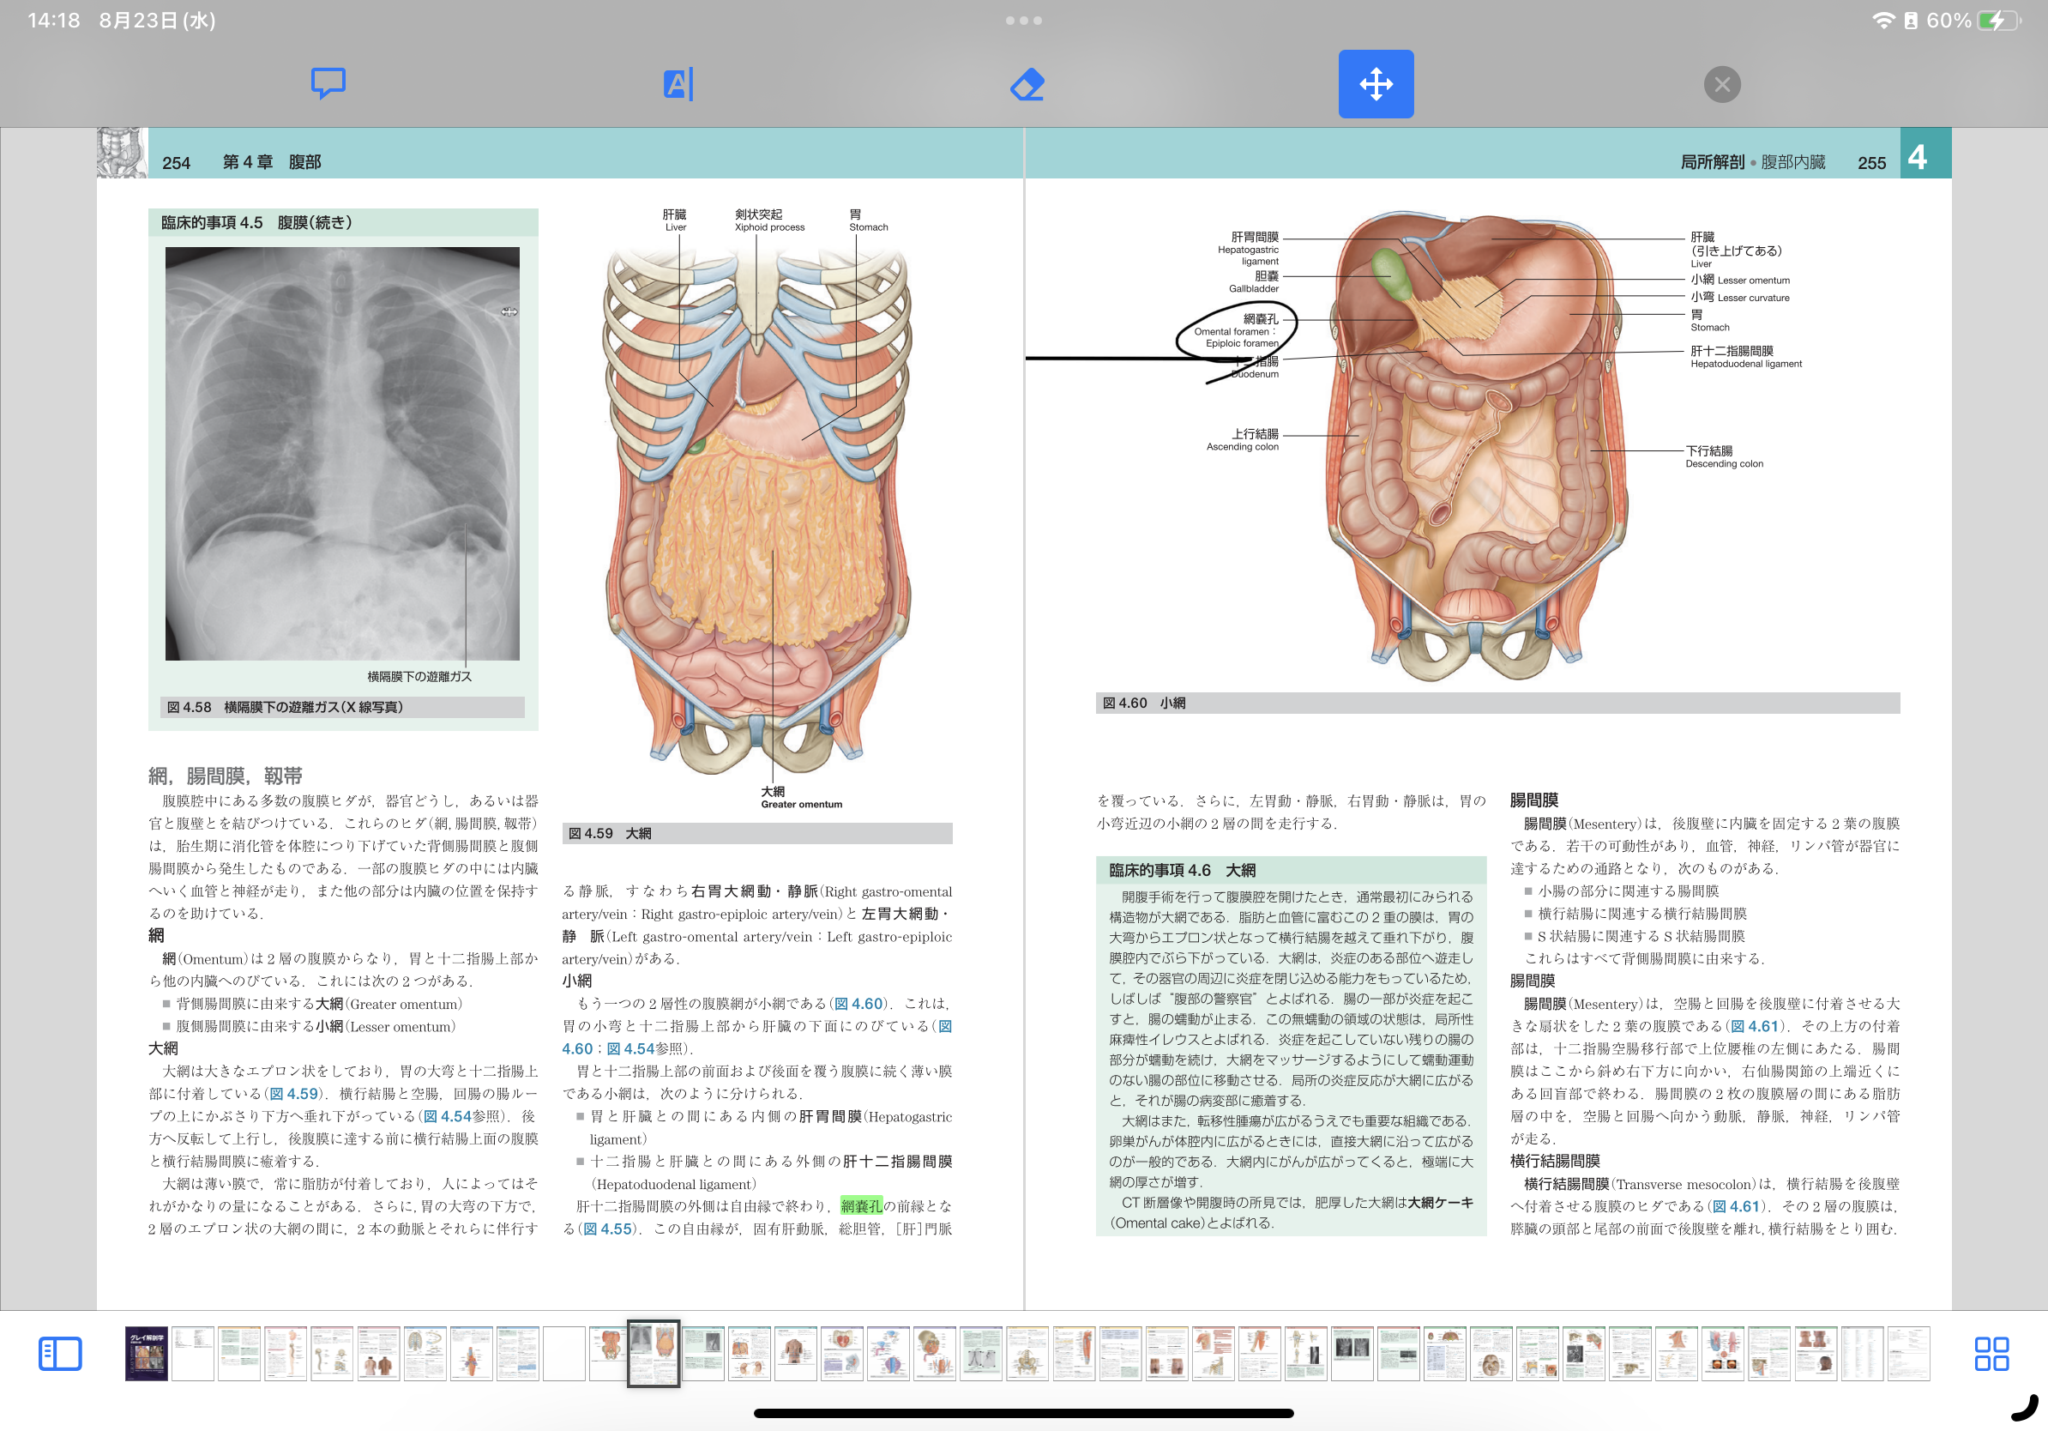Select the comment annotation tool

coord(328,84)
